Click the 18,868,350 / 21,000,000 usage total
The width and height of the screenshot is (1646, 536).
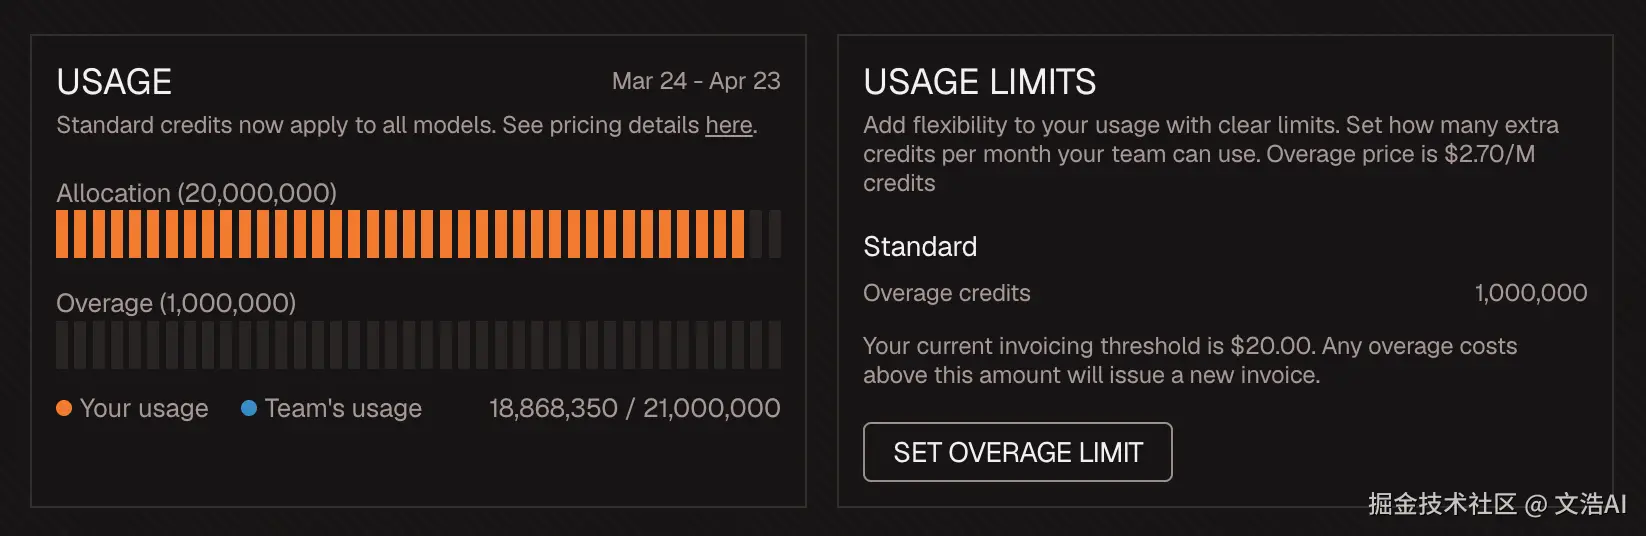click(x=634, y=408)
